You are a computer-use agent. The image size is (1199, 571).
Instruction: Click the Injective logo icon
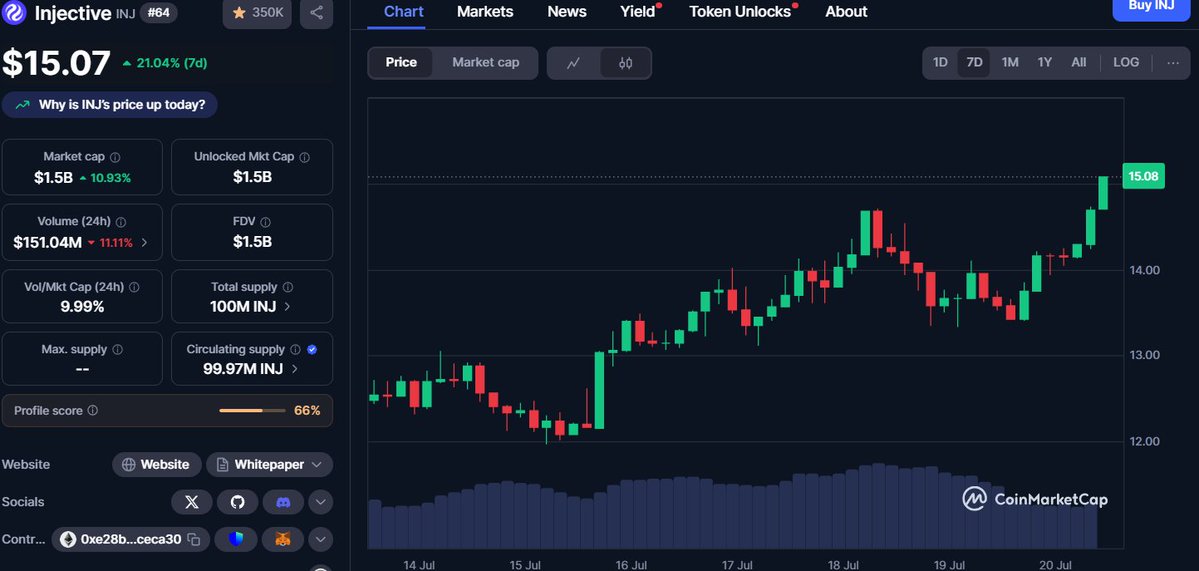[x=14, y=12]
